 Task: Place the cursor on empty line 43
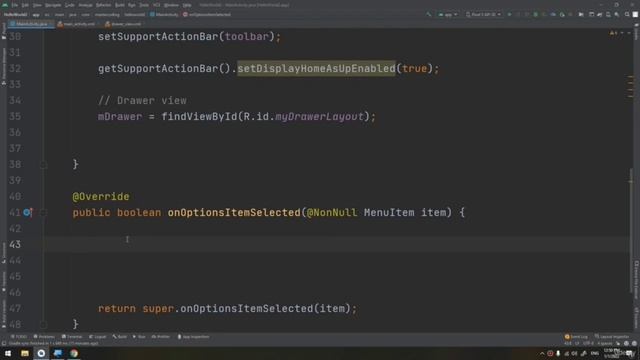click(x=337, y=244)
